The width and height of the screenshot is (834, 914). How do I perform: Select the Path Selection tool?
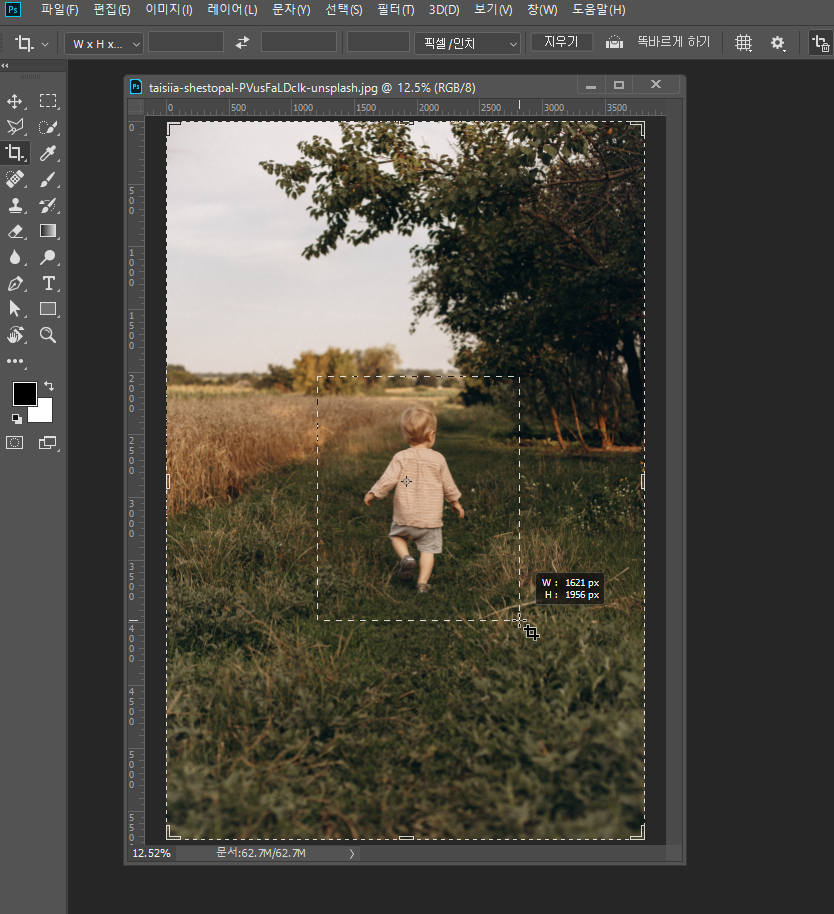click(x=15, y=308)
